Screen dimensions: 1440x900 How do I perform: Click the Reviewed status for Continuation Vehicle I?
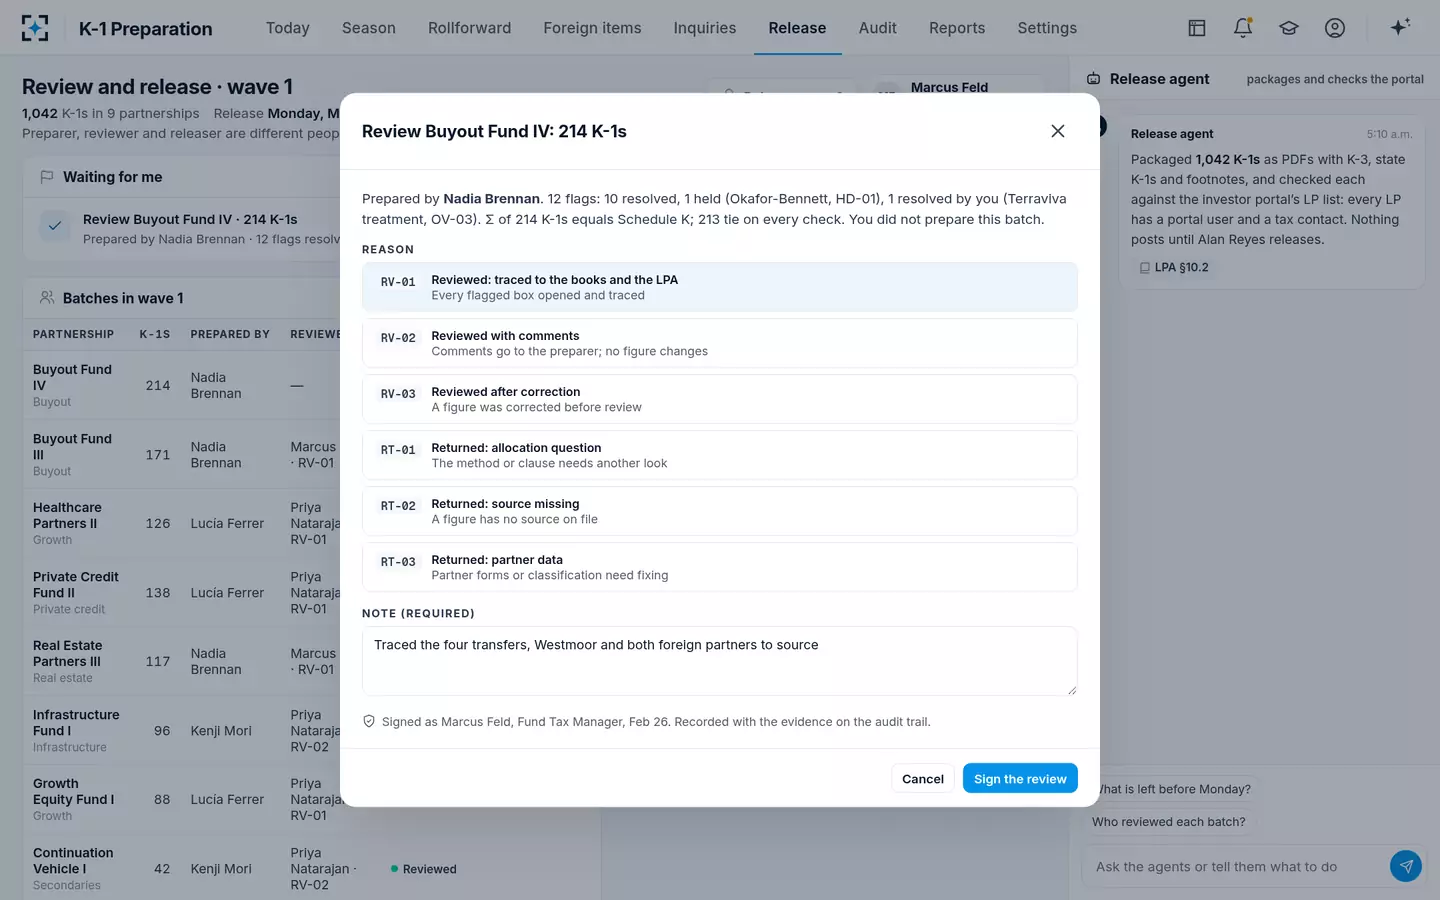[424, 869]
